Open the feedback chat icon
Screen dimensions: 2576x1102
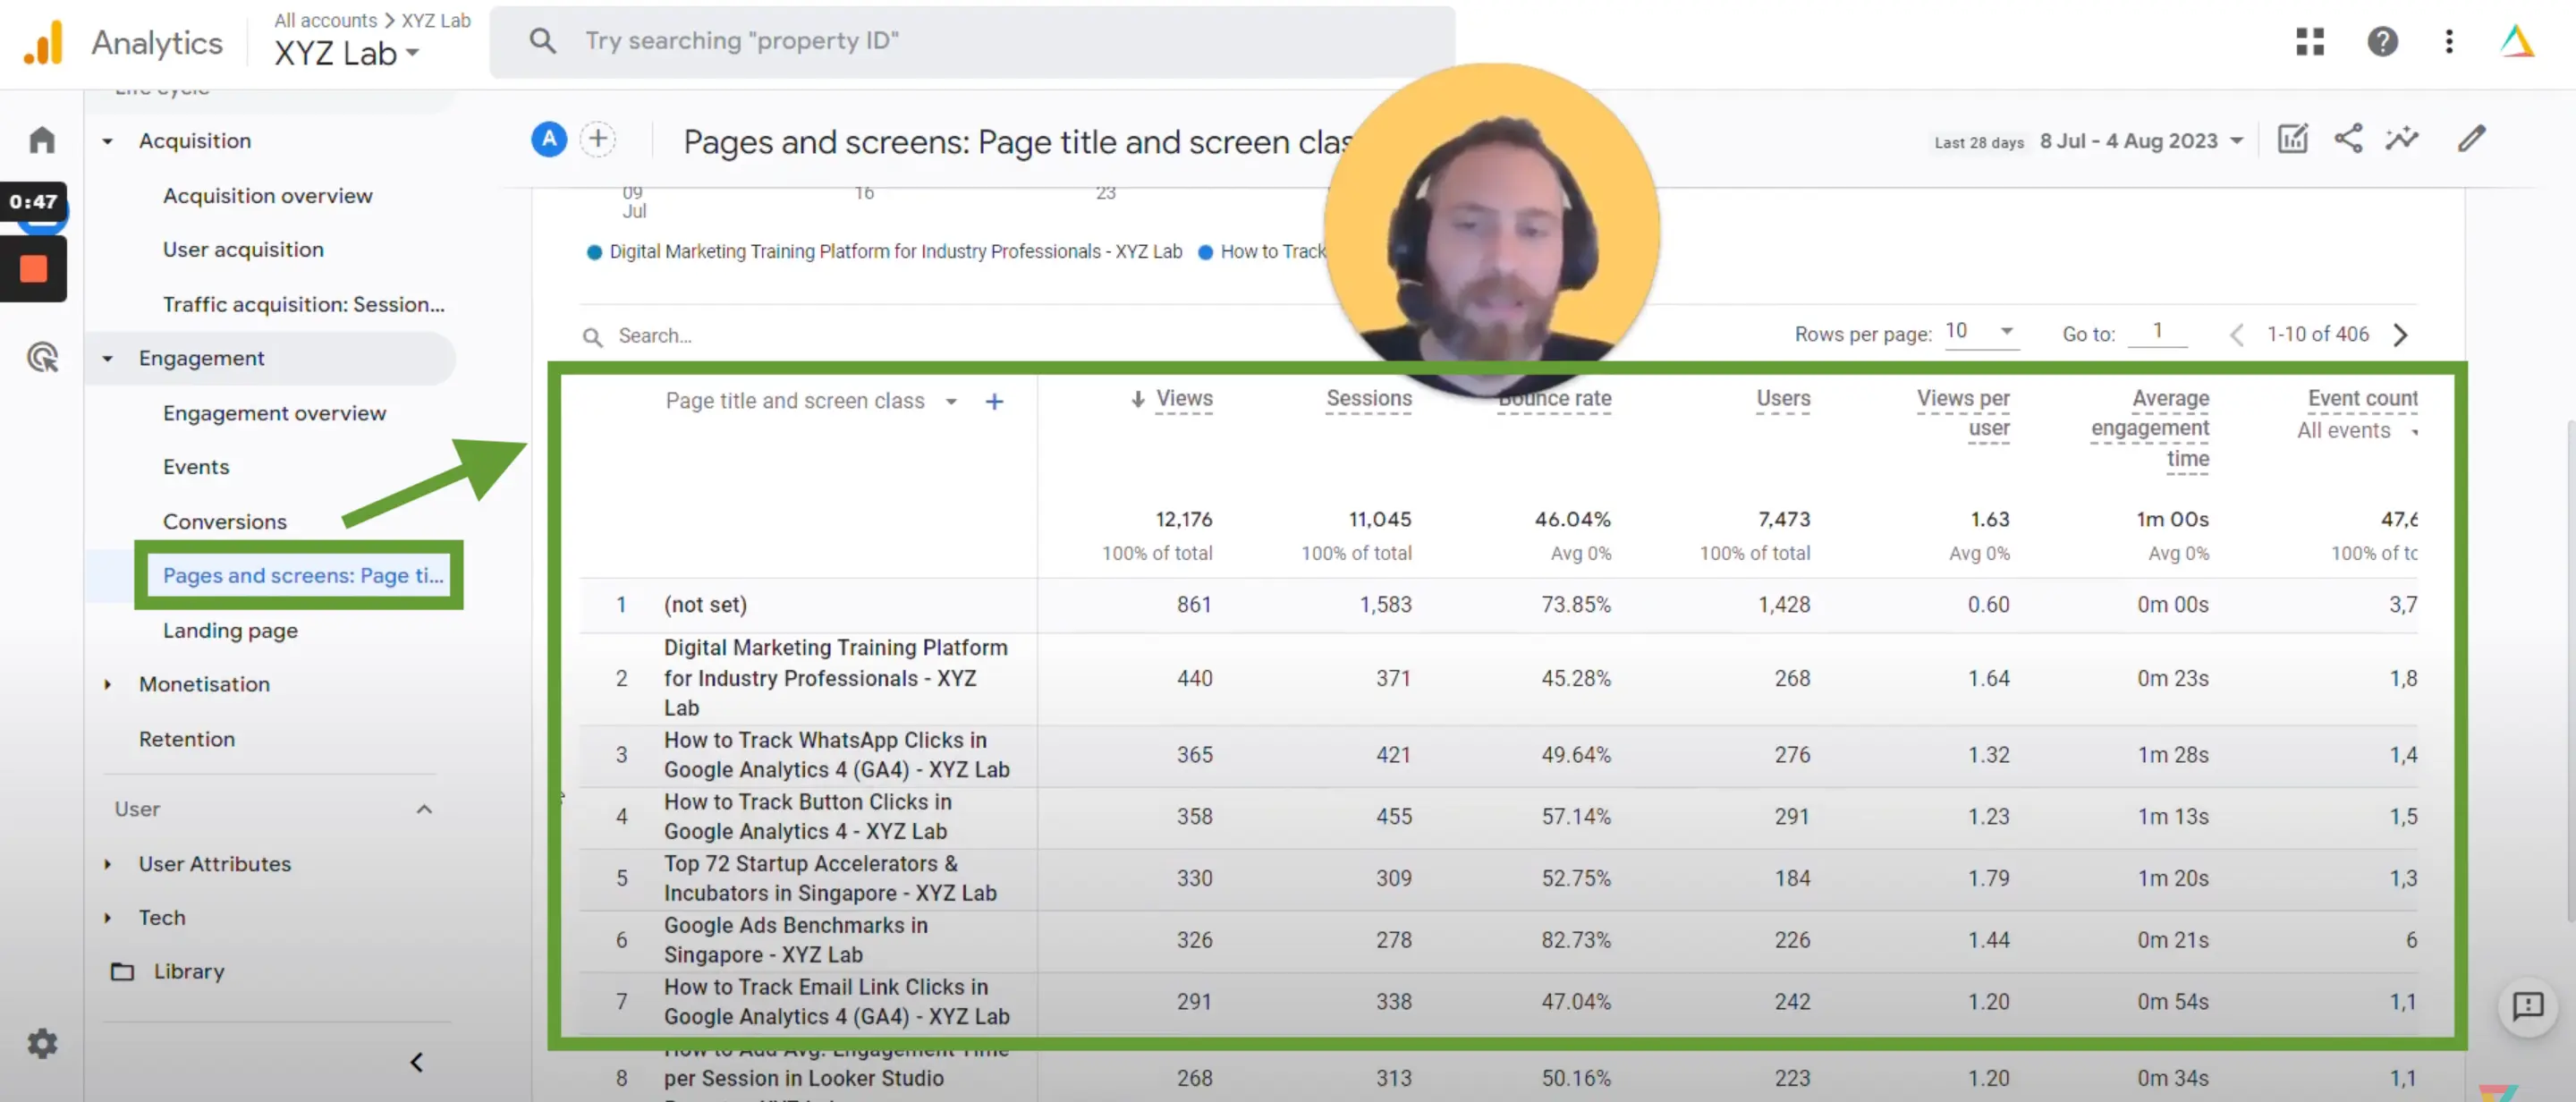coord(2527,1006)
